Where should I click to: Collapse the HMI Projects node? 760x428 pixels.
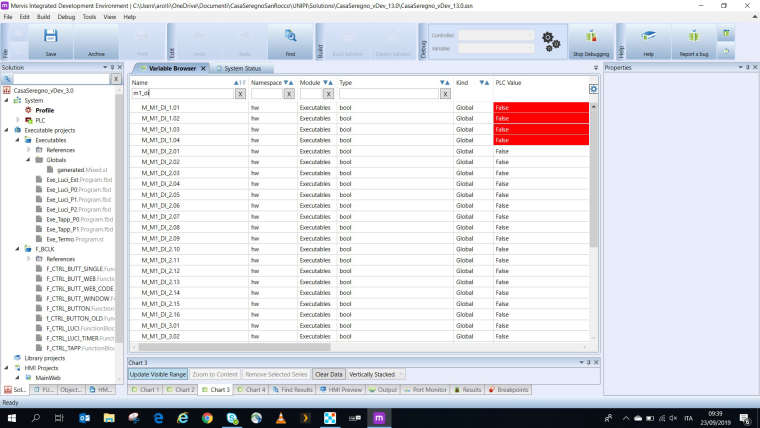click(7, 368)
